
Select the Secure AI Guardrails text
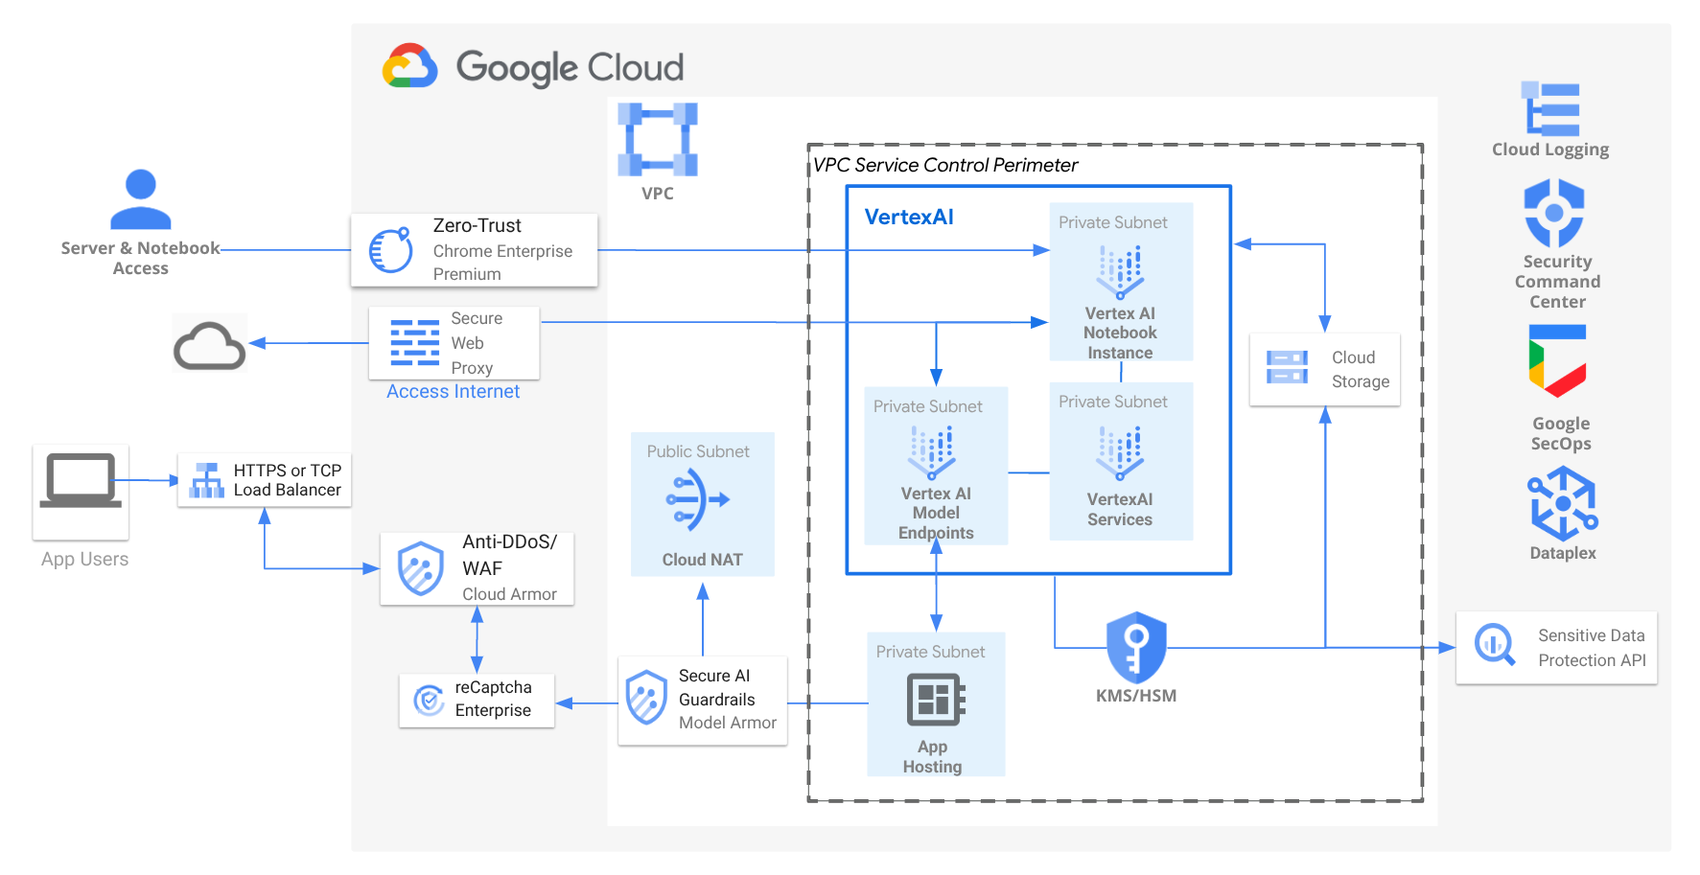[717, 688]
